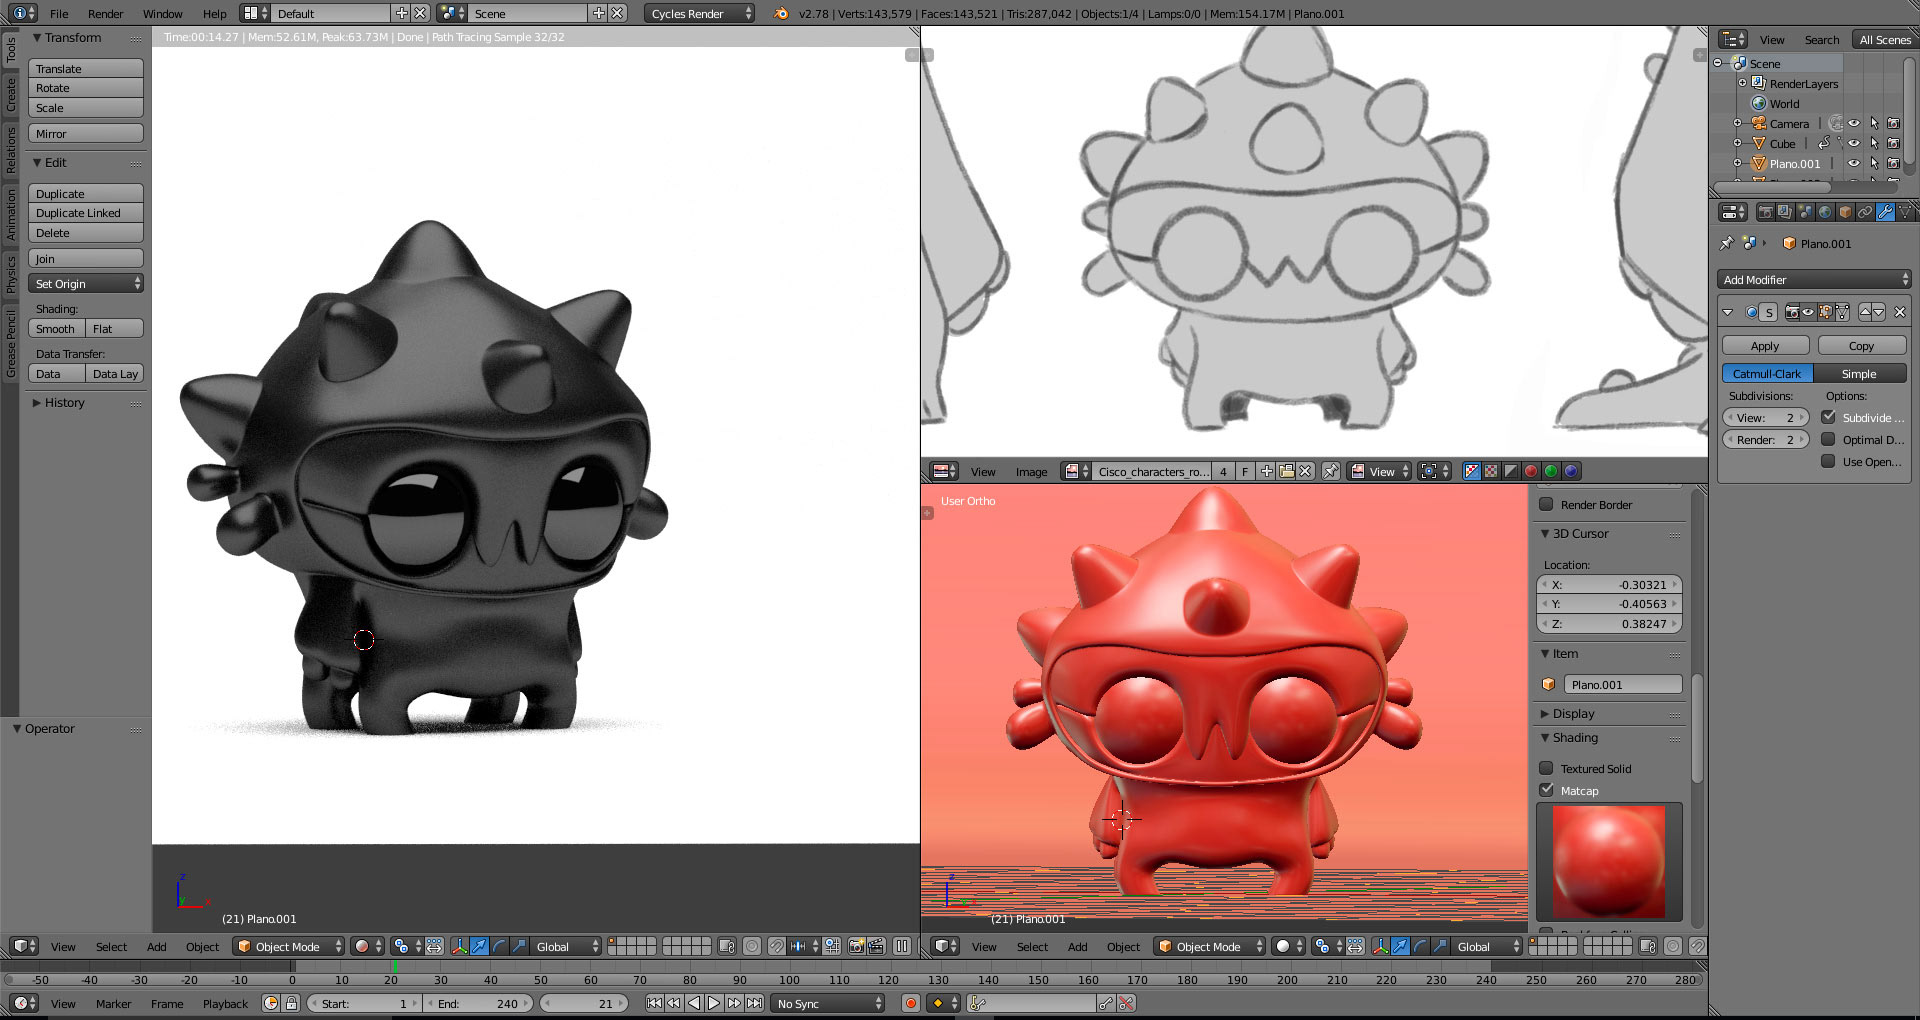Image resolution: width=1920 pixels, height=1020 pixels.
Task: Open render engine dropdown Cycles Render
Action: [700, 13]
